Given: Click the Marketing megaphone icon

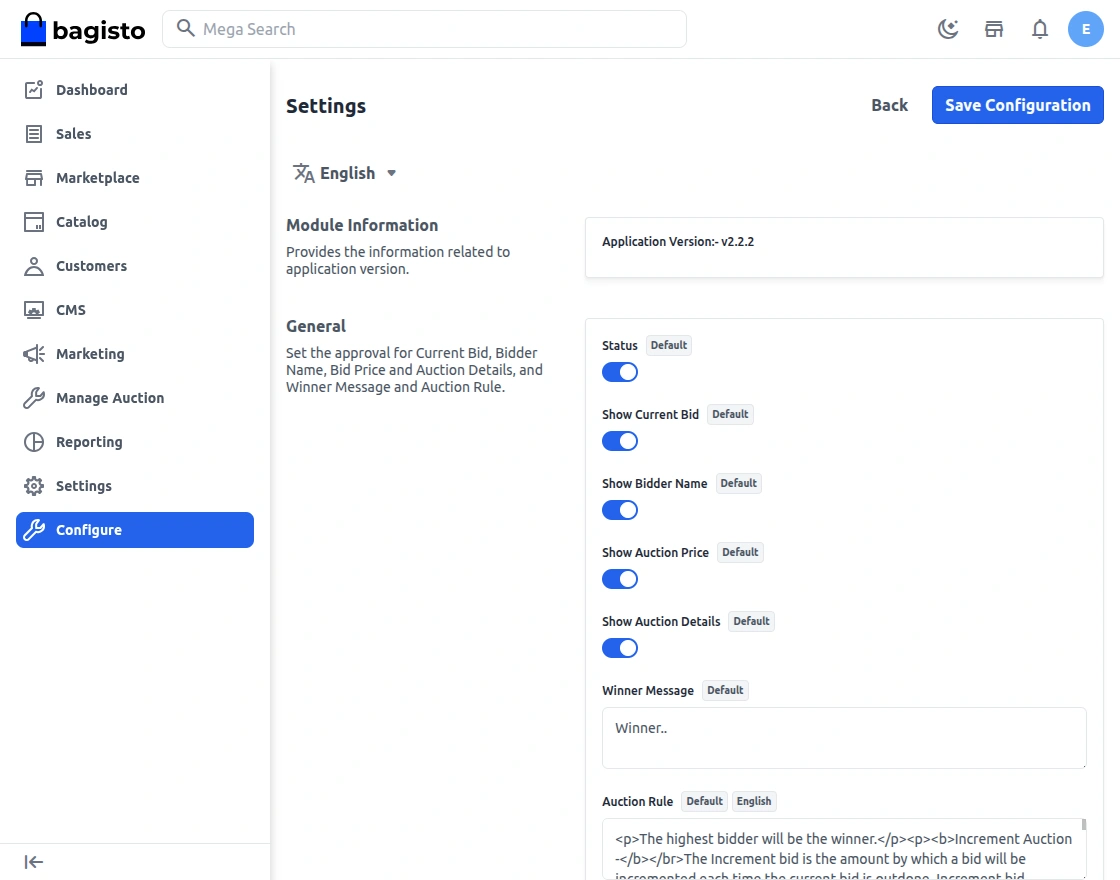Looking at the screenshot, I should [x=34, y=354].
